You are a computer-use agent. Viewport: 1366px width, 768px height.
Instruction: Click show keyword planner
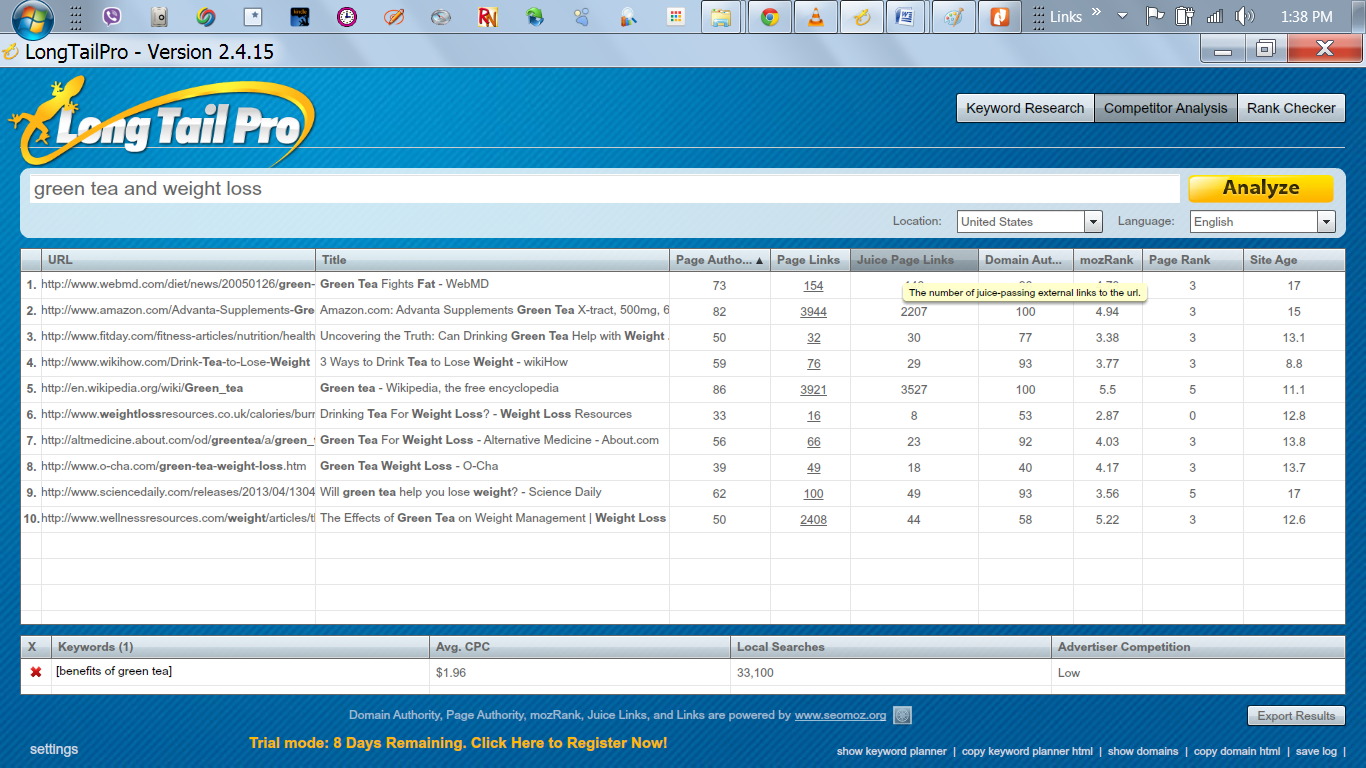(892, 751)
